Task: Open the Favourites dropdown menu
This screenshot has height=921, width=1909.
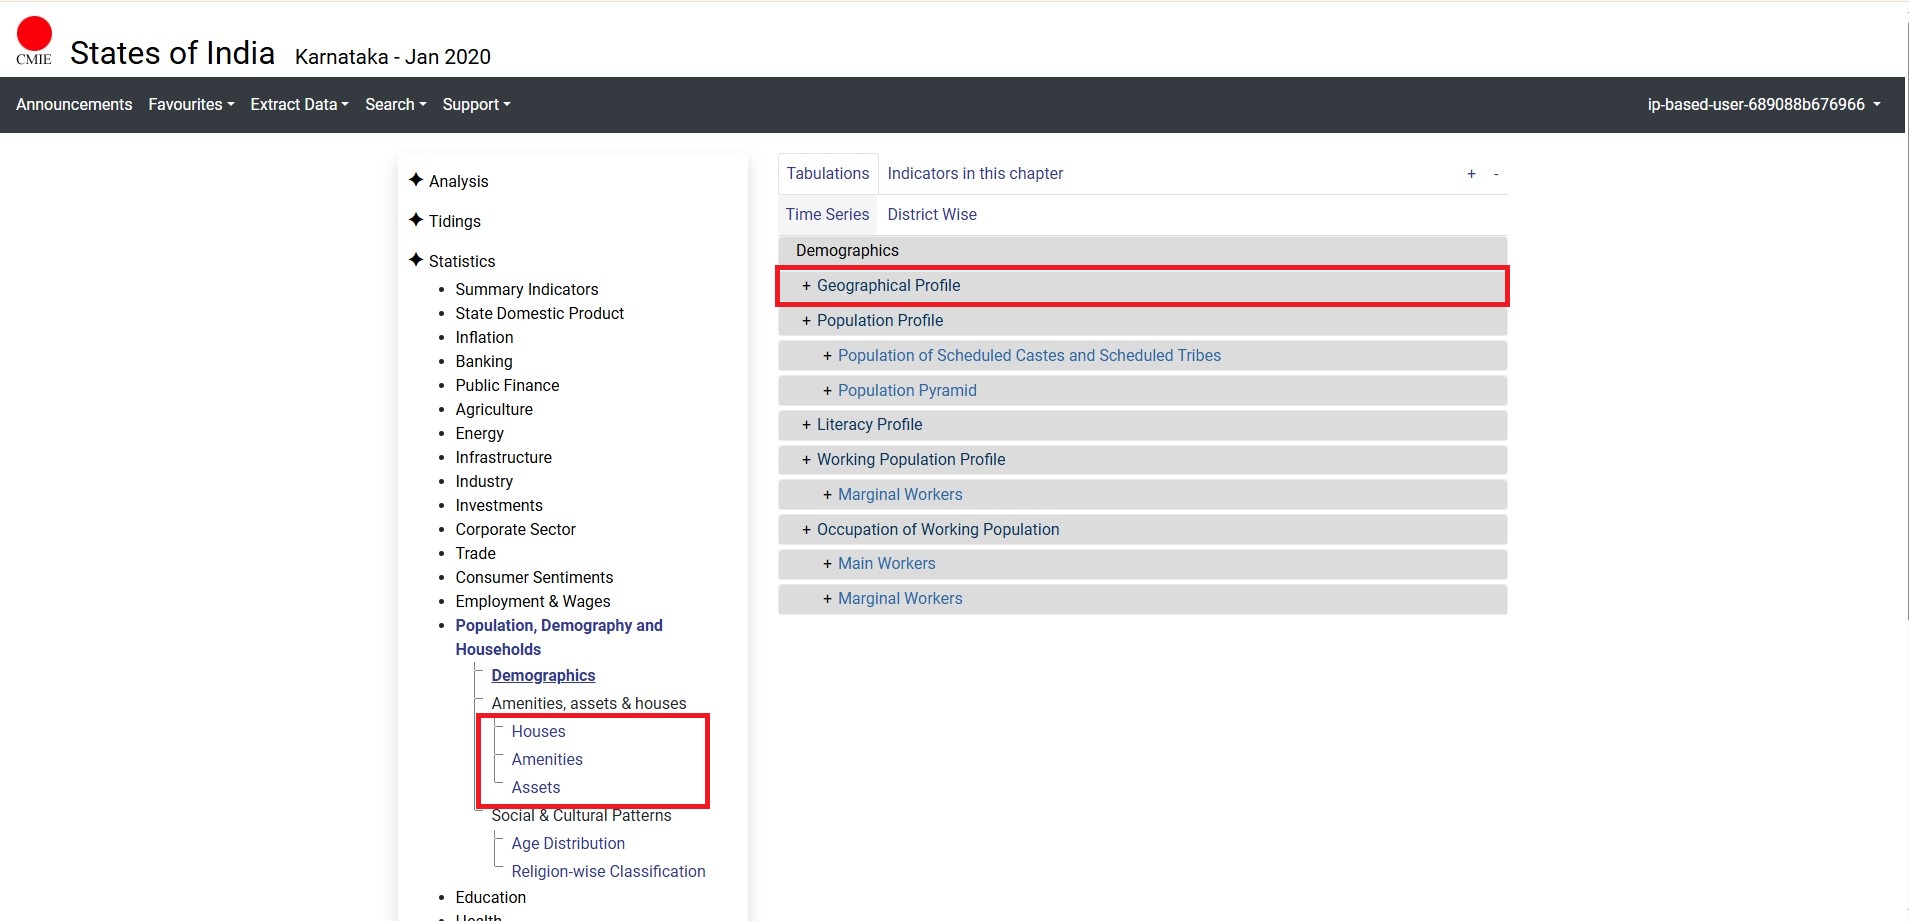Action: (x=191, y=105)
